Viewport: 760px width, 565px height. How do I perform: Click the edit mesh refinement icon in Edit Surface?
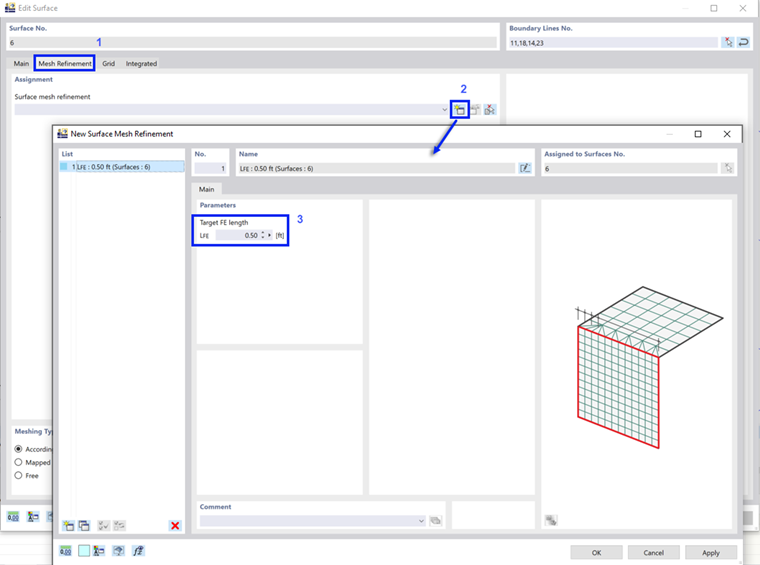(x=475, y=110)
